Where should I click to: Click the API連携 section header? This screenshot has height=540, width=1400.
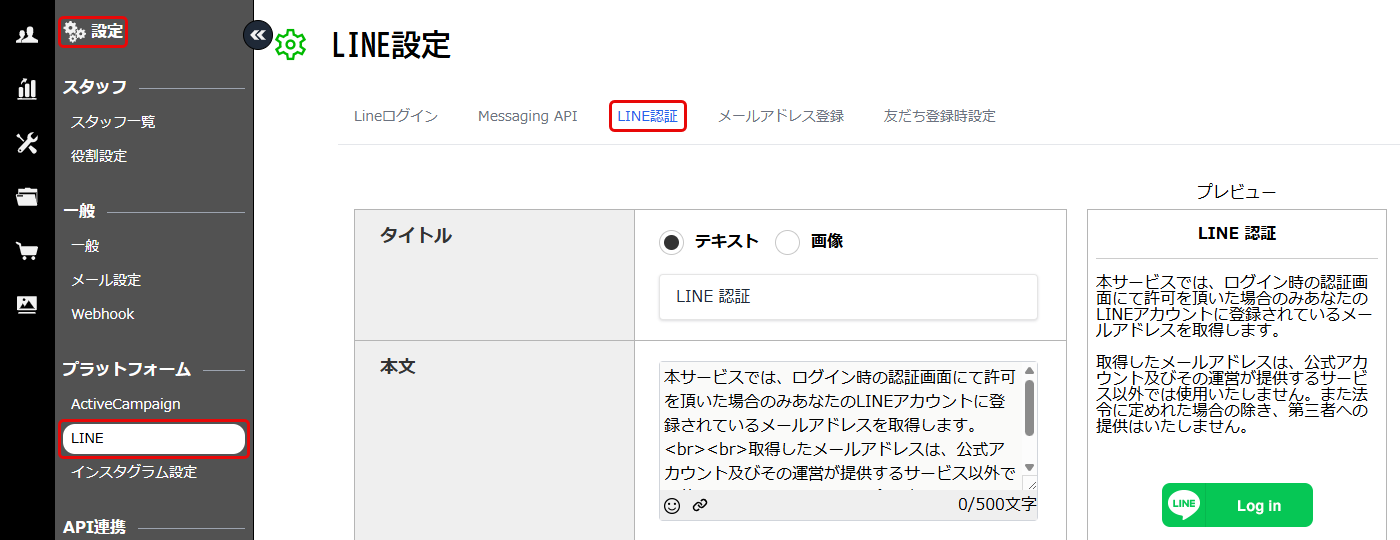click(94, 527)
